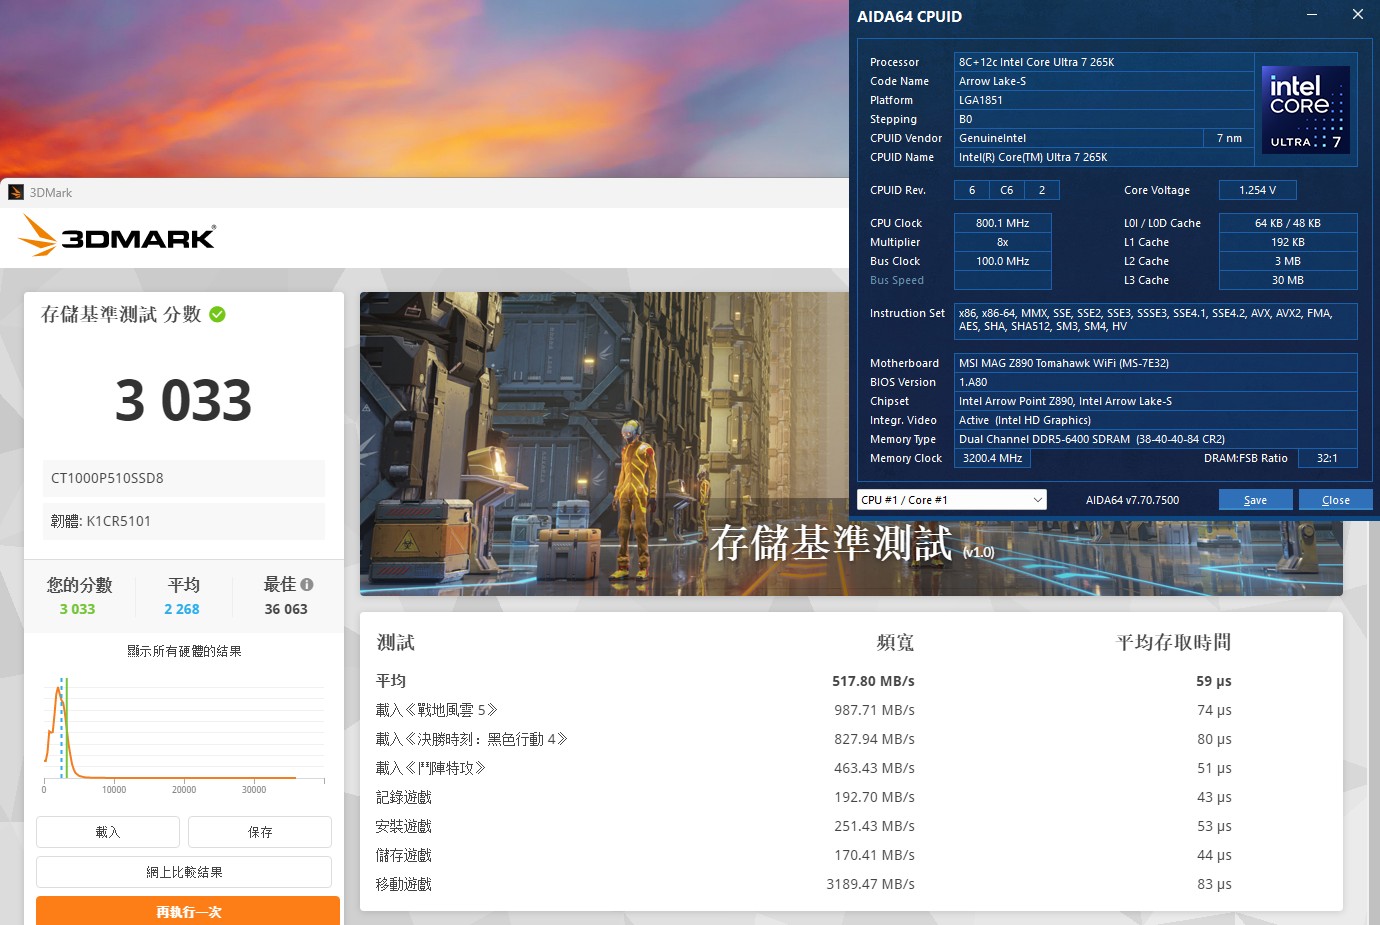Click the 平均 row bandwidth 517.80 MB/s
Screen dimensions: 1380x925
873,681
